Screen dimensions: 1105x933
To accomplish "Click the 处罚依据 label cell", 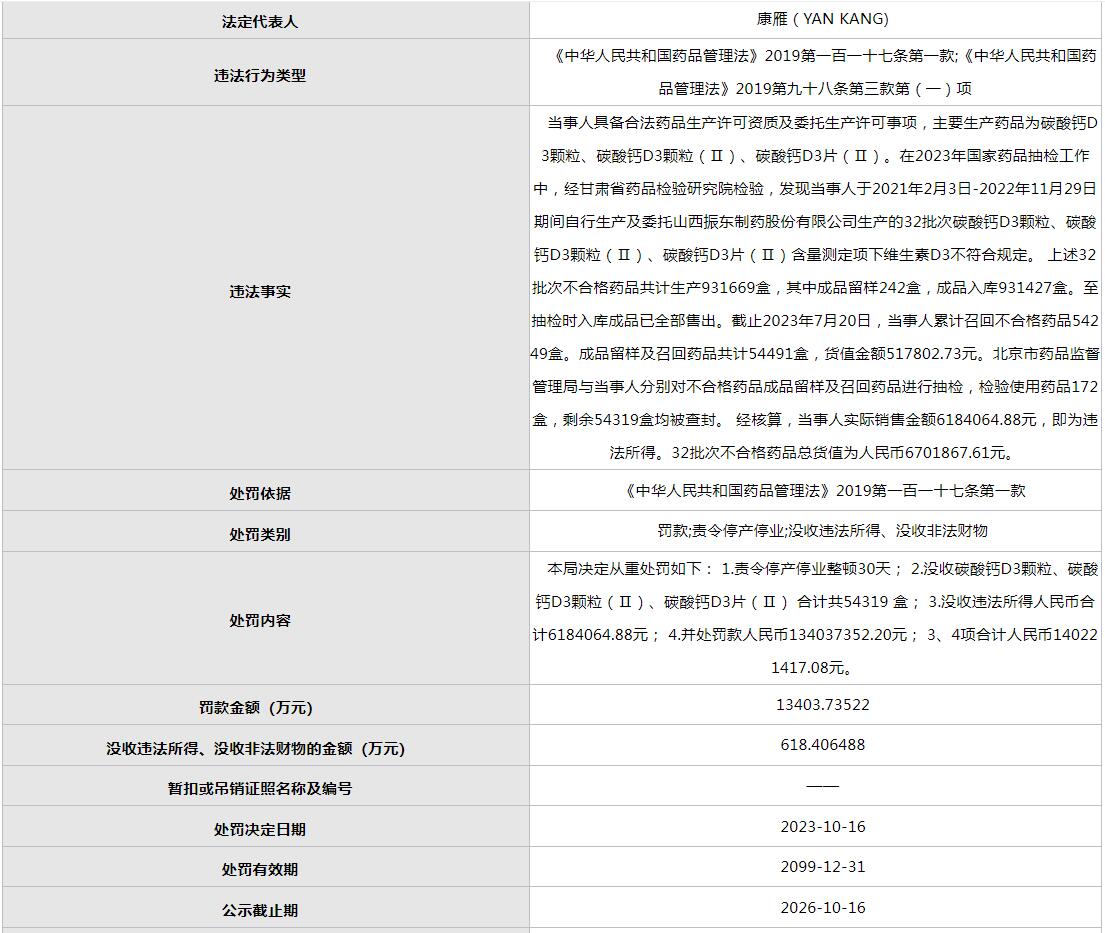I will [266, 490].
